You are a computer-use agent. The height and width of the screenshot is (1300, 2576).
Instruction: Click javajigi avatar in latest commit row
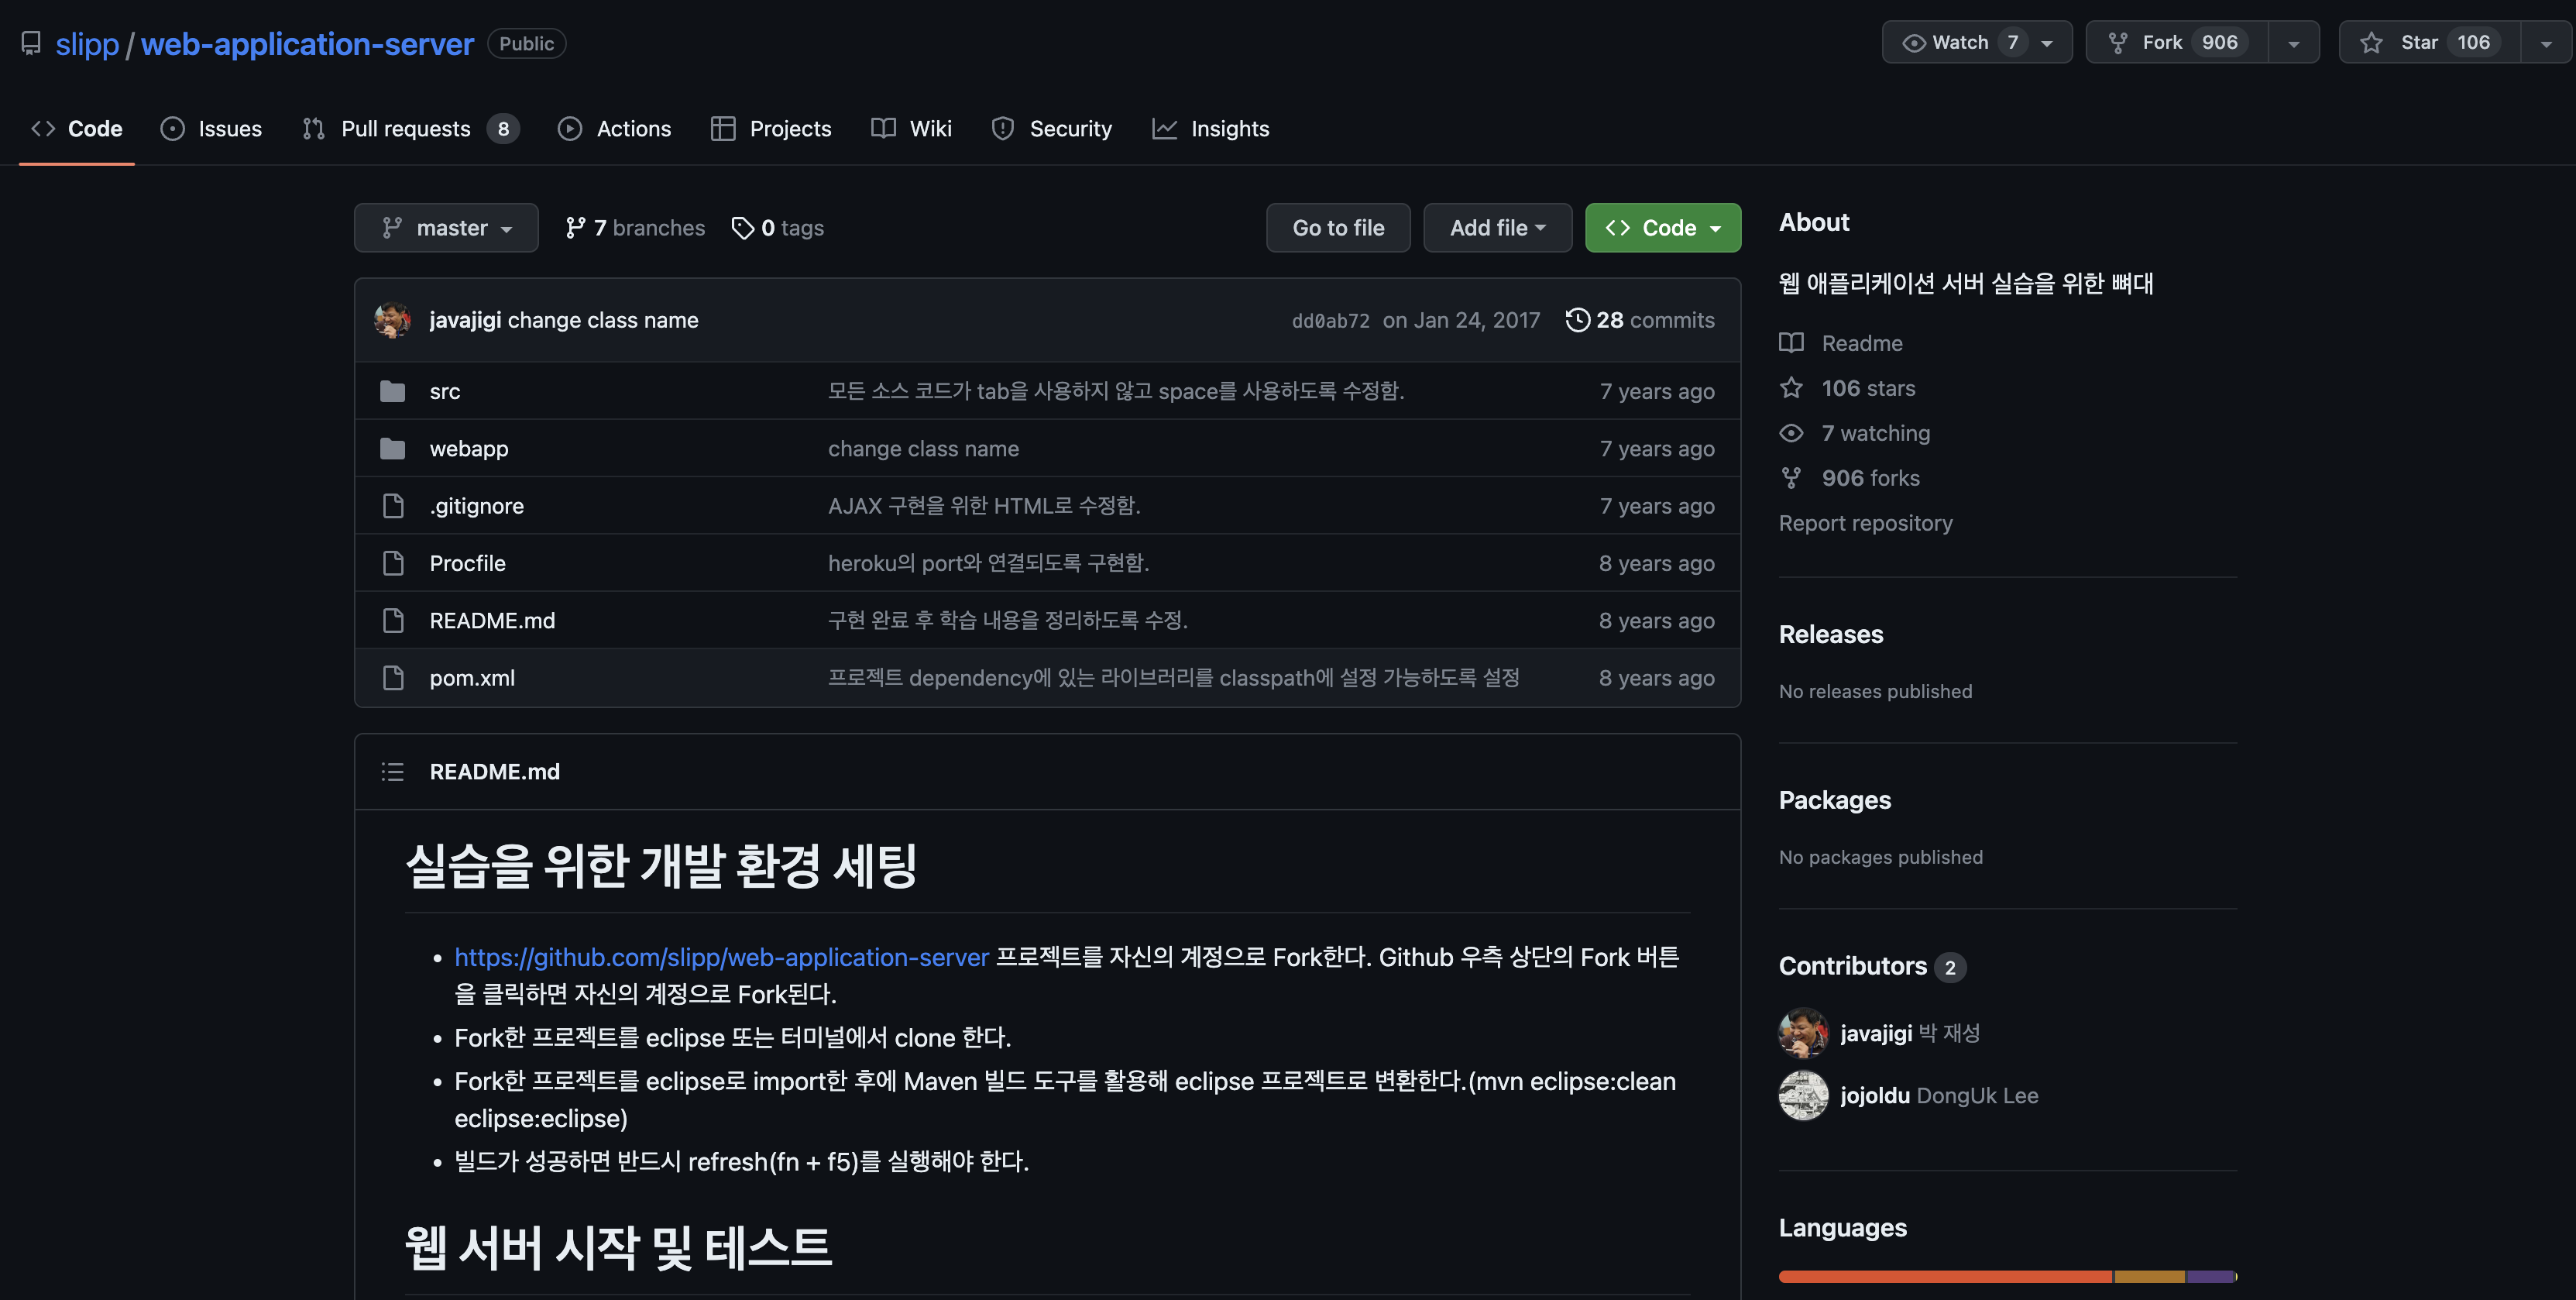(392, 320)
